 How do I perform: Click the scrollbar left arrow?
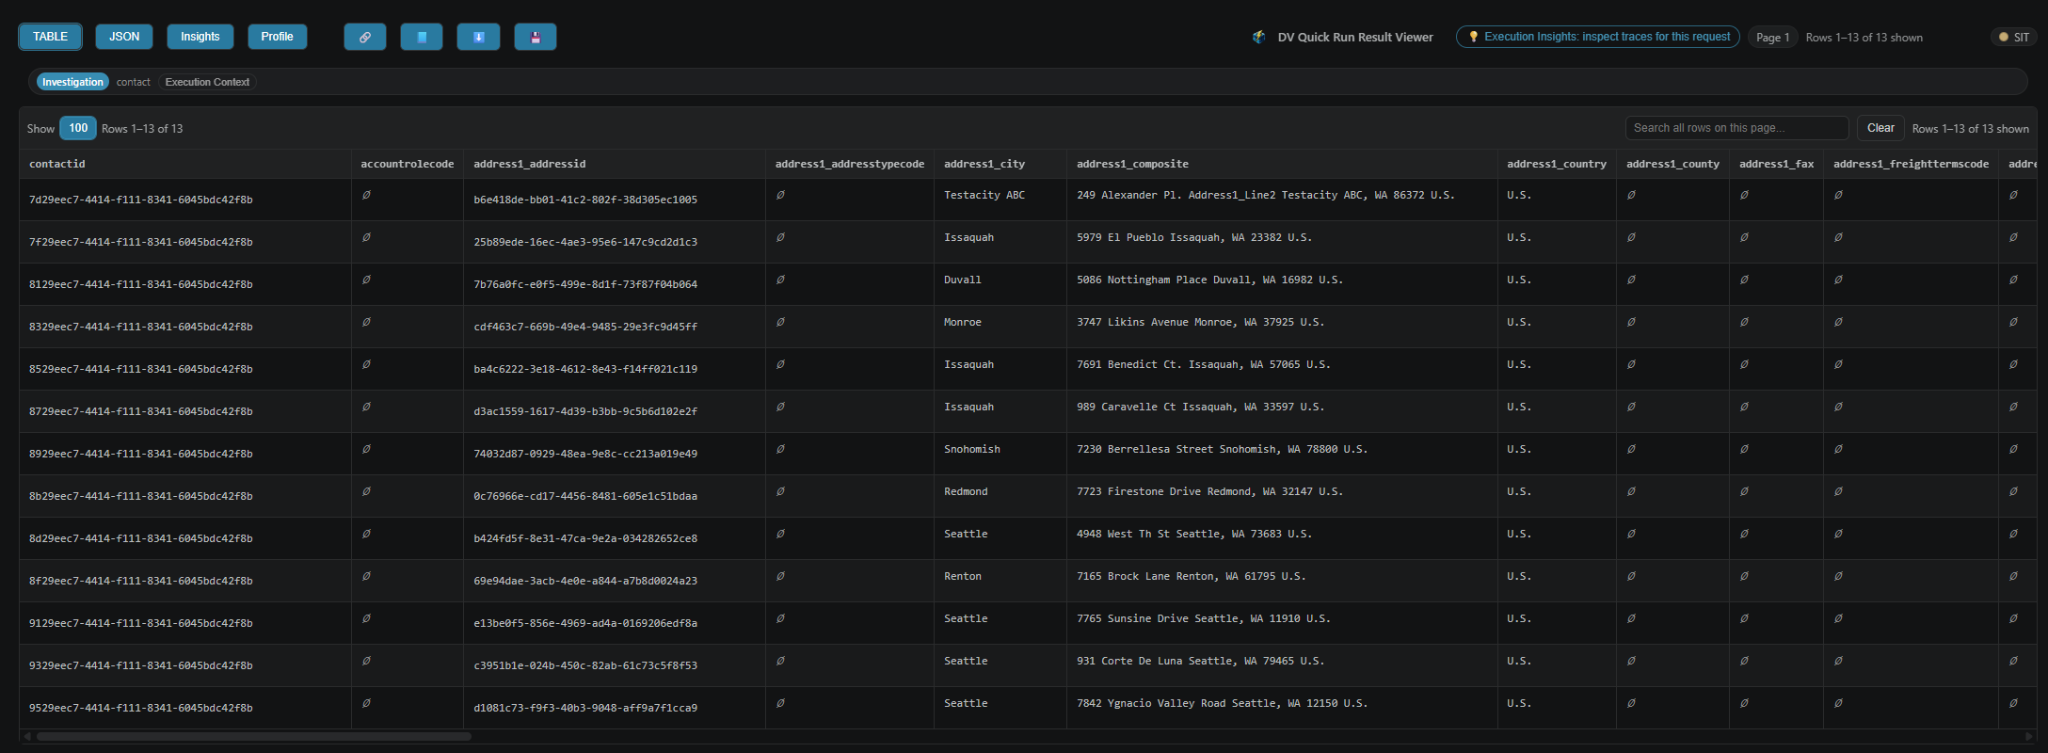[27, 736]
